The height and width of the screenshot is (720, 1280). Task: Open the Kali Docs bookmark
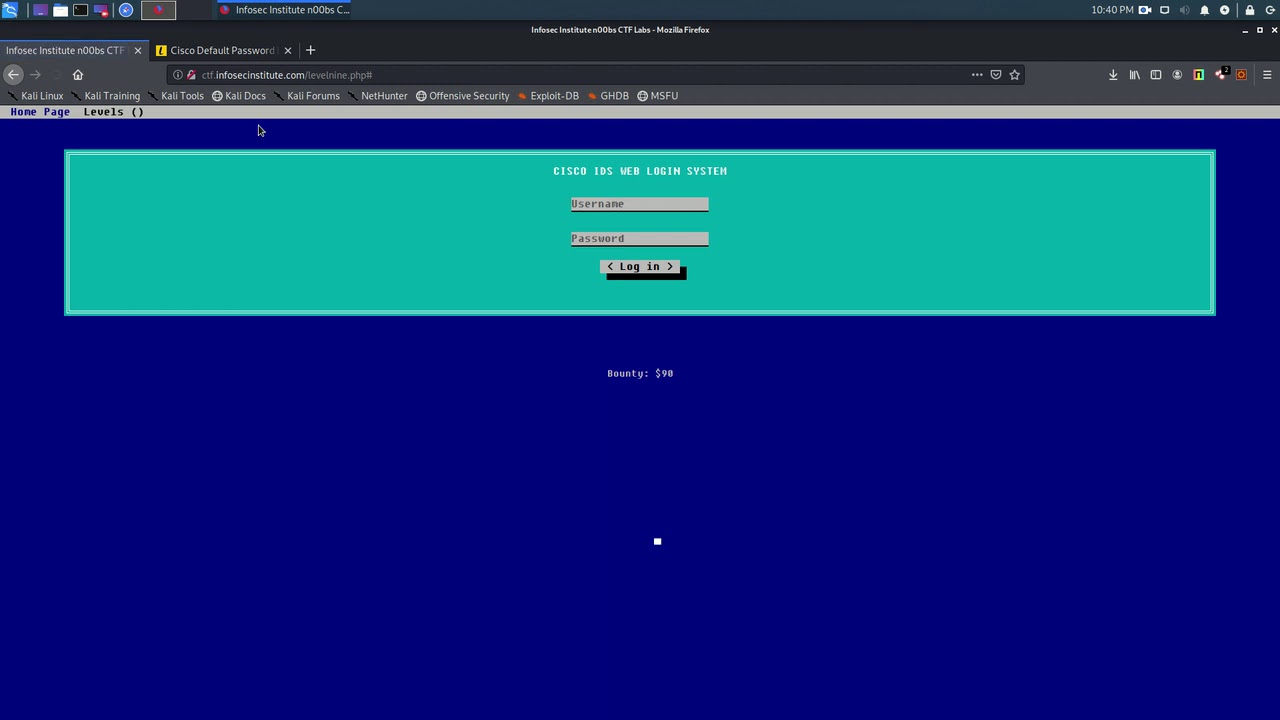(238, 96)
